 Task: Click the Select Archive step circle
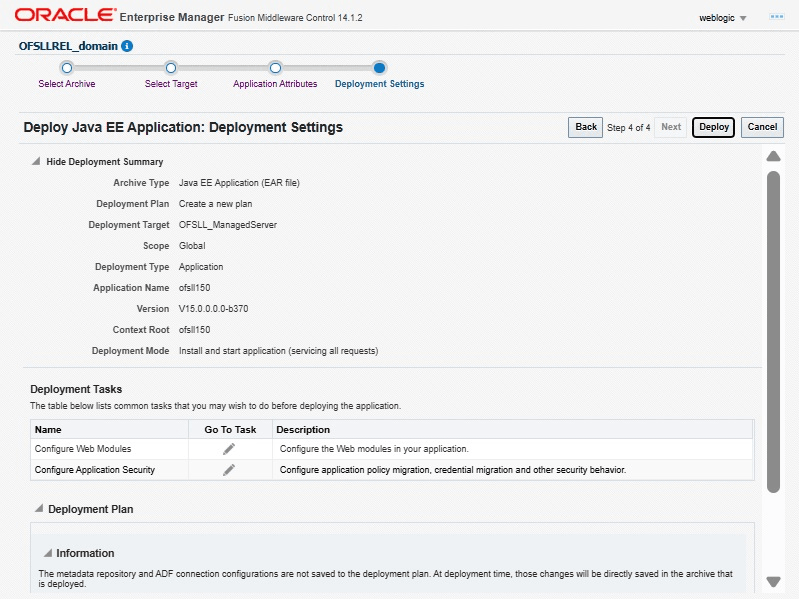click(x=66, y=68)
